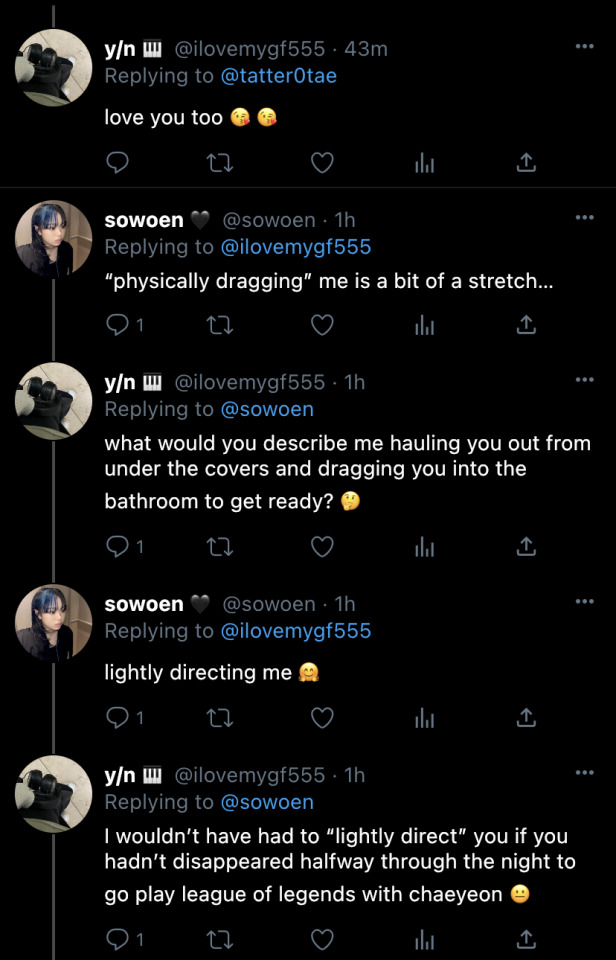Open @ilovemygf555 link in "physically dragging" tweet
Screen dimensions: 616x960
tap(295, 246)
